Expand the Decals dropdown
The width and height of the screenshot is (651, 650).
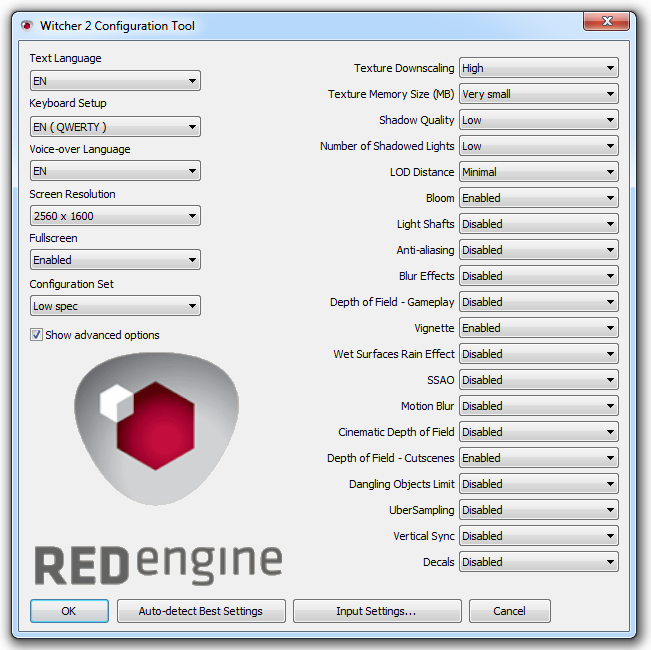[538, 562]
